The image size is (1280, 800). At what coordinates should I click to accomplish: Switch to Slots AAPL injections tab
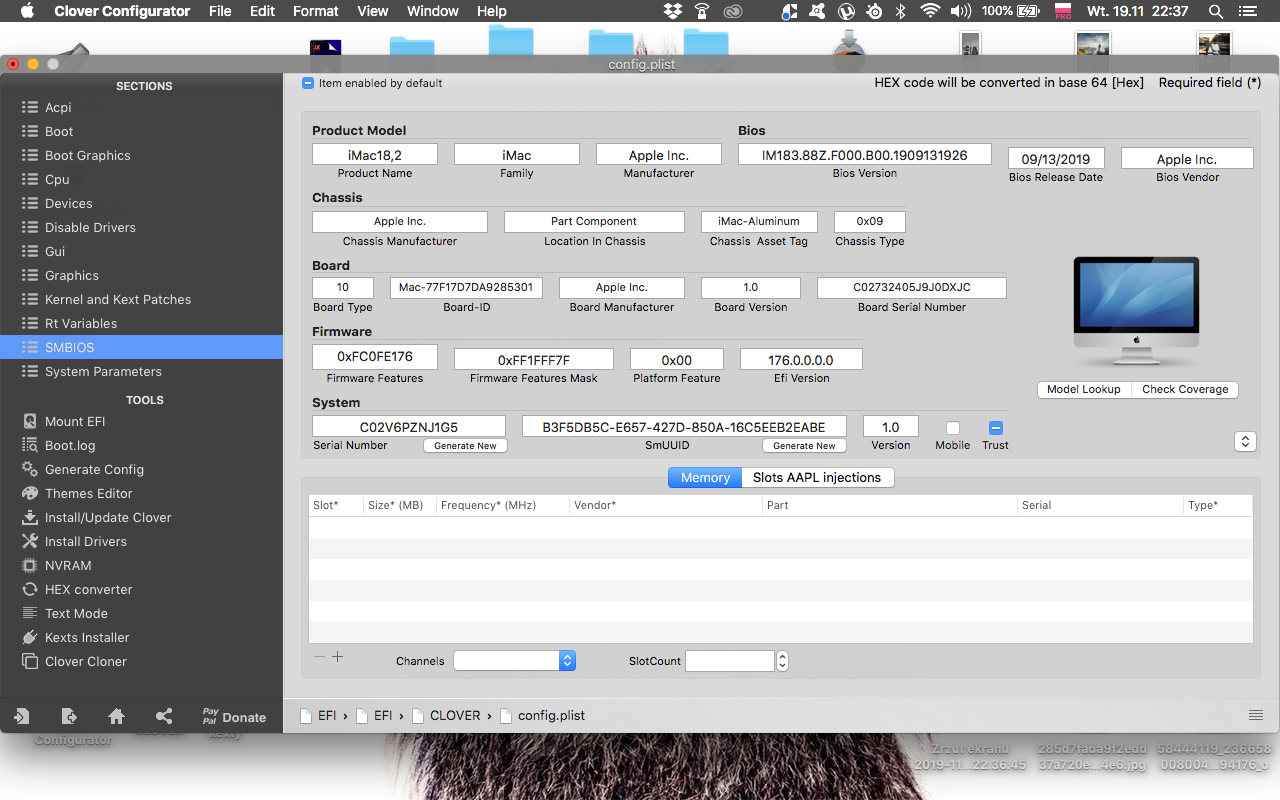pos(816,477)
